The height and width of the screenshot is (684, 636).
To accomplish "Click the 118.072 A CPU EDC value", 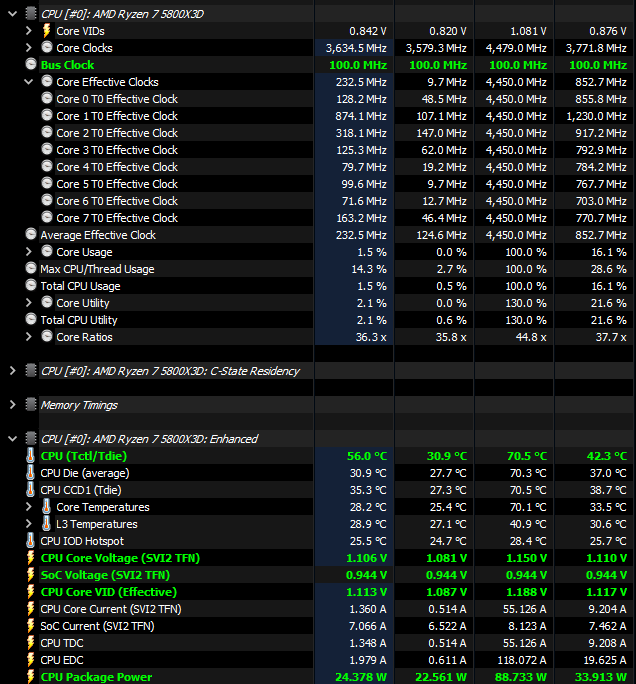I will (522, 660).
